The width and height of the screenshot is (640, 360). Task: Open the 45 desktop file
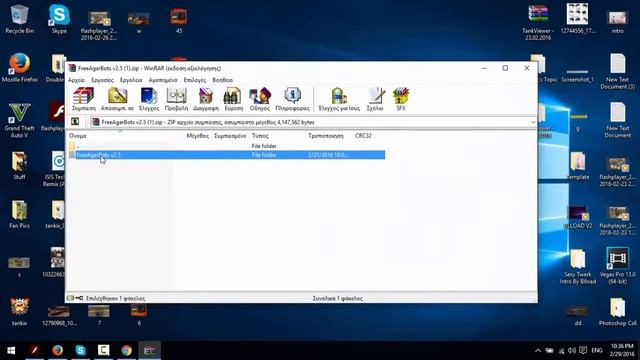(x=179, y=20)
